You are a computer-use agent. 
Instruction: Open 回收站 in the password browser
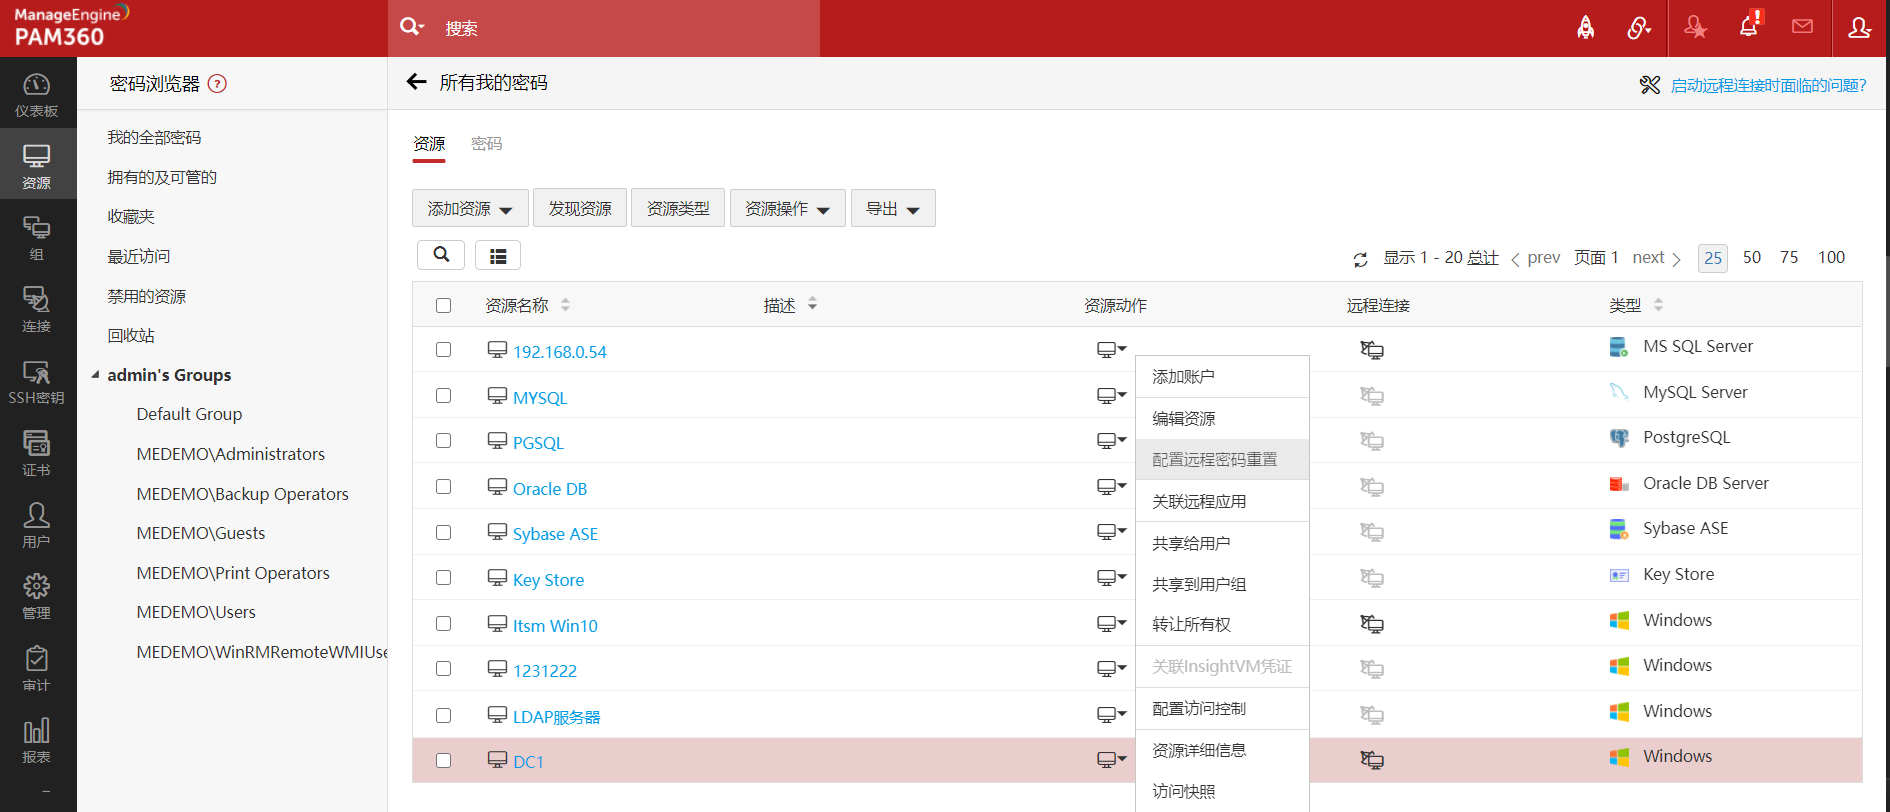[131, 336]
